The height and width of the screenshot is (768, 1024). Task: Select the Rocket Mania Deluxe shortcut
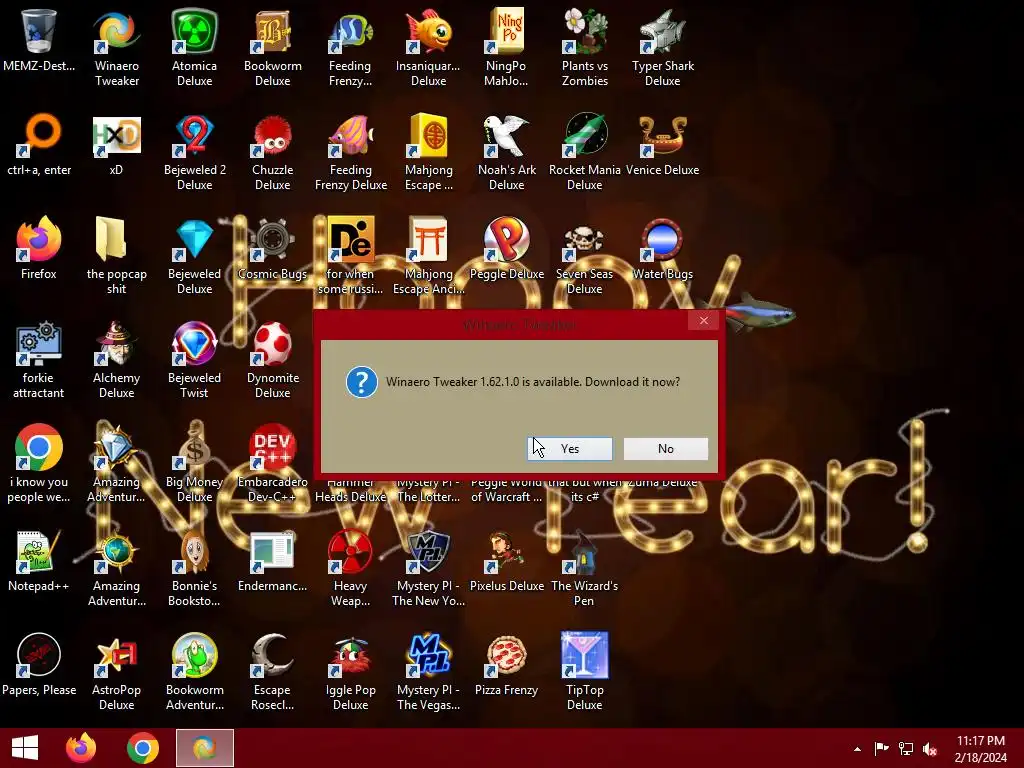coord(584,152)
